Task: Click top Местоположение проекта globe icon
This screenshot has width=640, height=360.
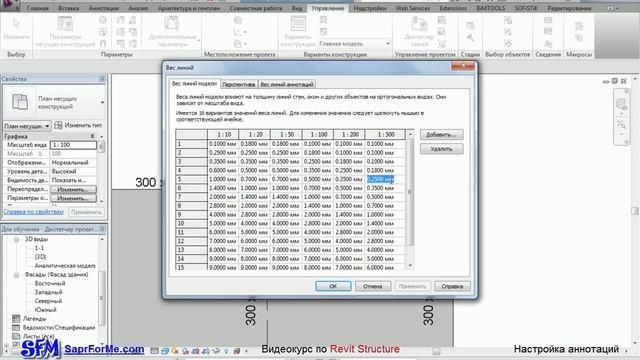Action: click(238, 20)
